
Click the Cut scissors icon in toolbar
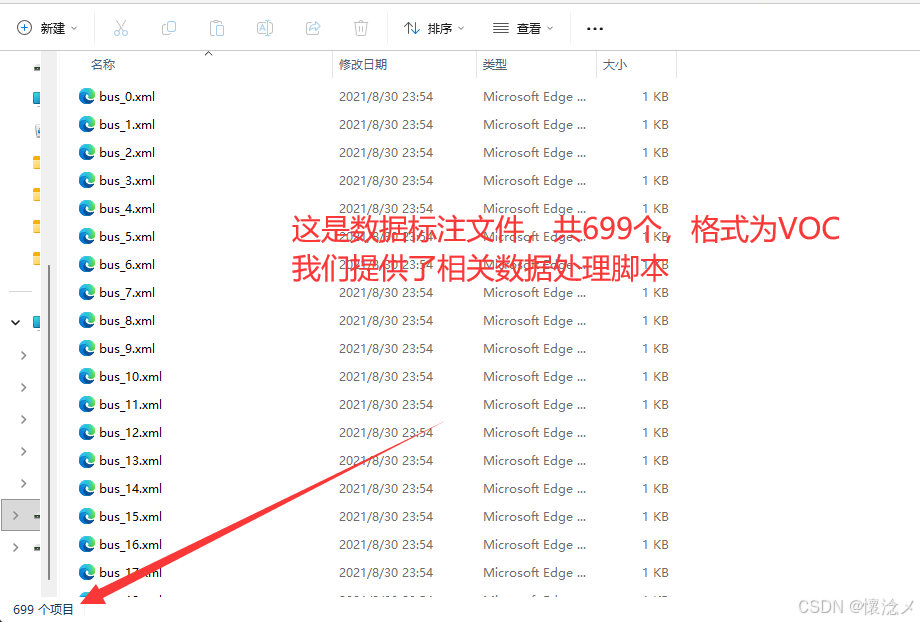click(121, 28)
